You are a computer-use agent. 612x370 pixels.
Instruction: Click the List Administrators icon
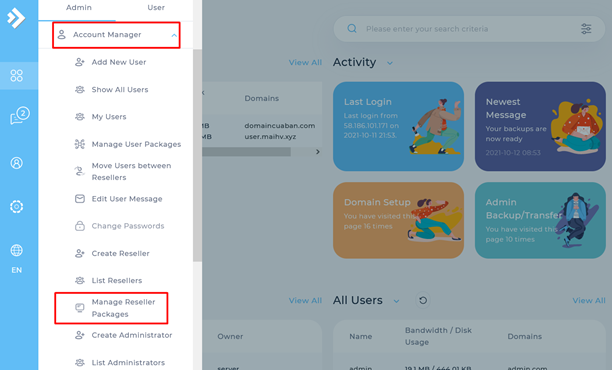tap(80, 362)
